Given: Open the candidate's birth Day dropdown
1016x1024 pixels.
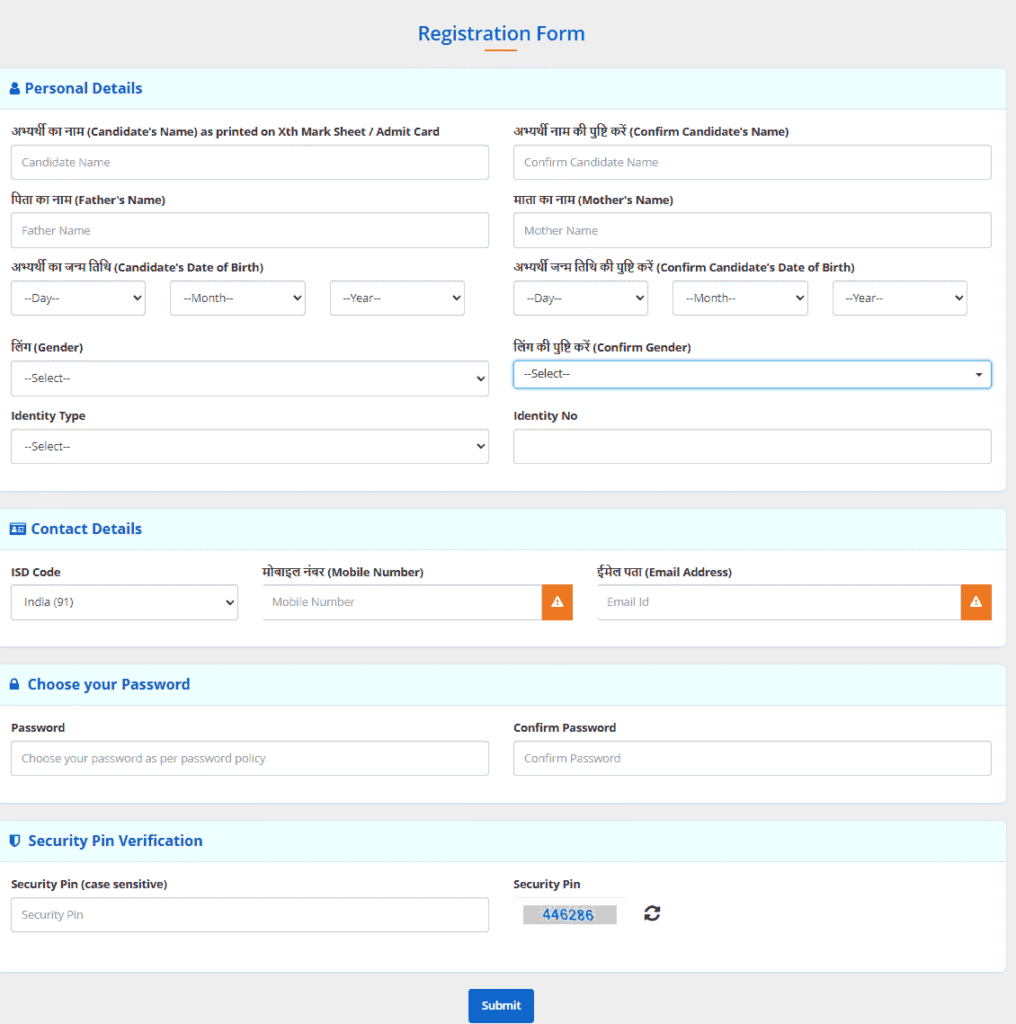Looking at the screenshot, I should pyautogui.click(x=78, y=298).
